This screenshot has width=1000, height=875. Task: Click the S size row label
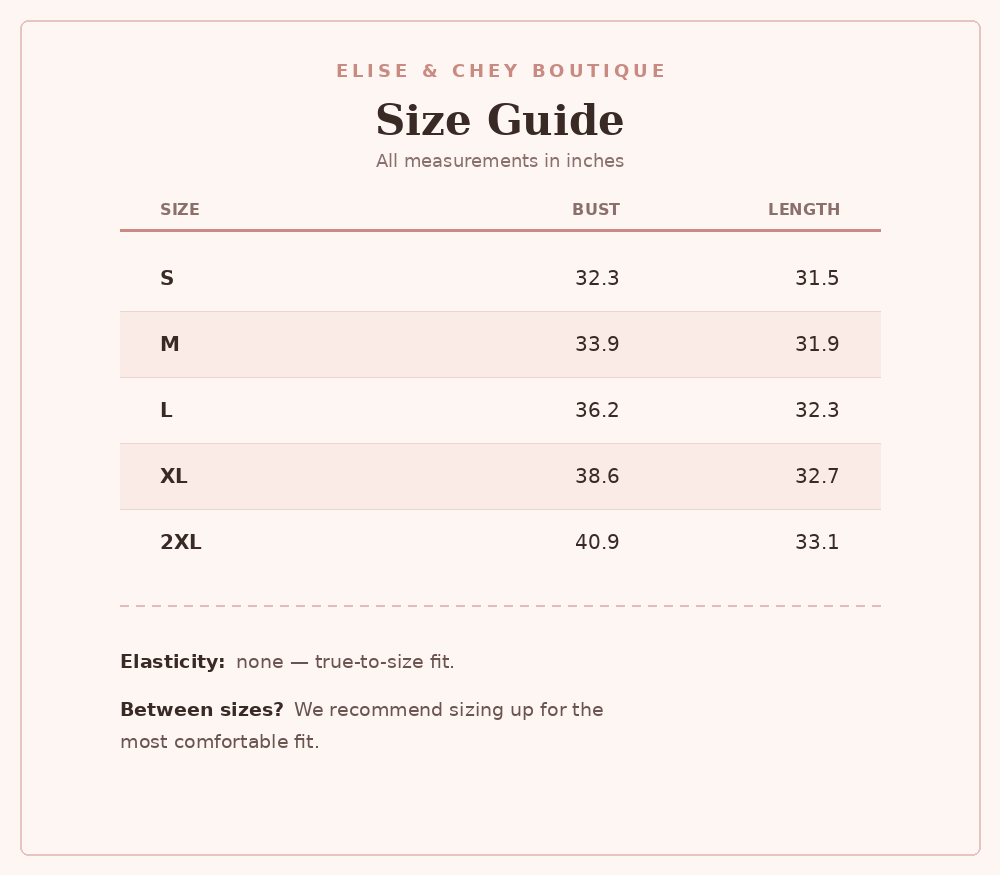tap(166, 278)
